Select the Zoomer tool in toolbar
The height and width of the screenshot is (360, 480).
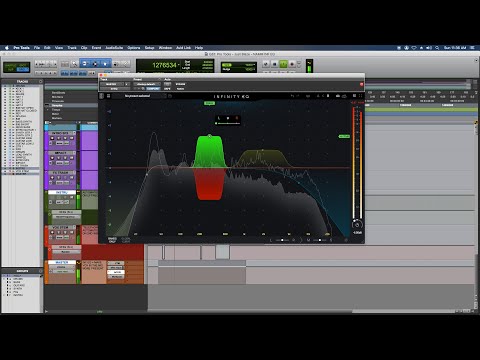point(75,63)
